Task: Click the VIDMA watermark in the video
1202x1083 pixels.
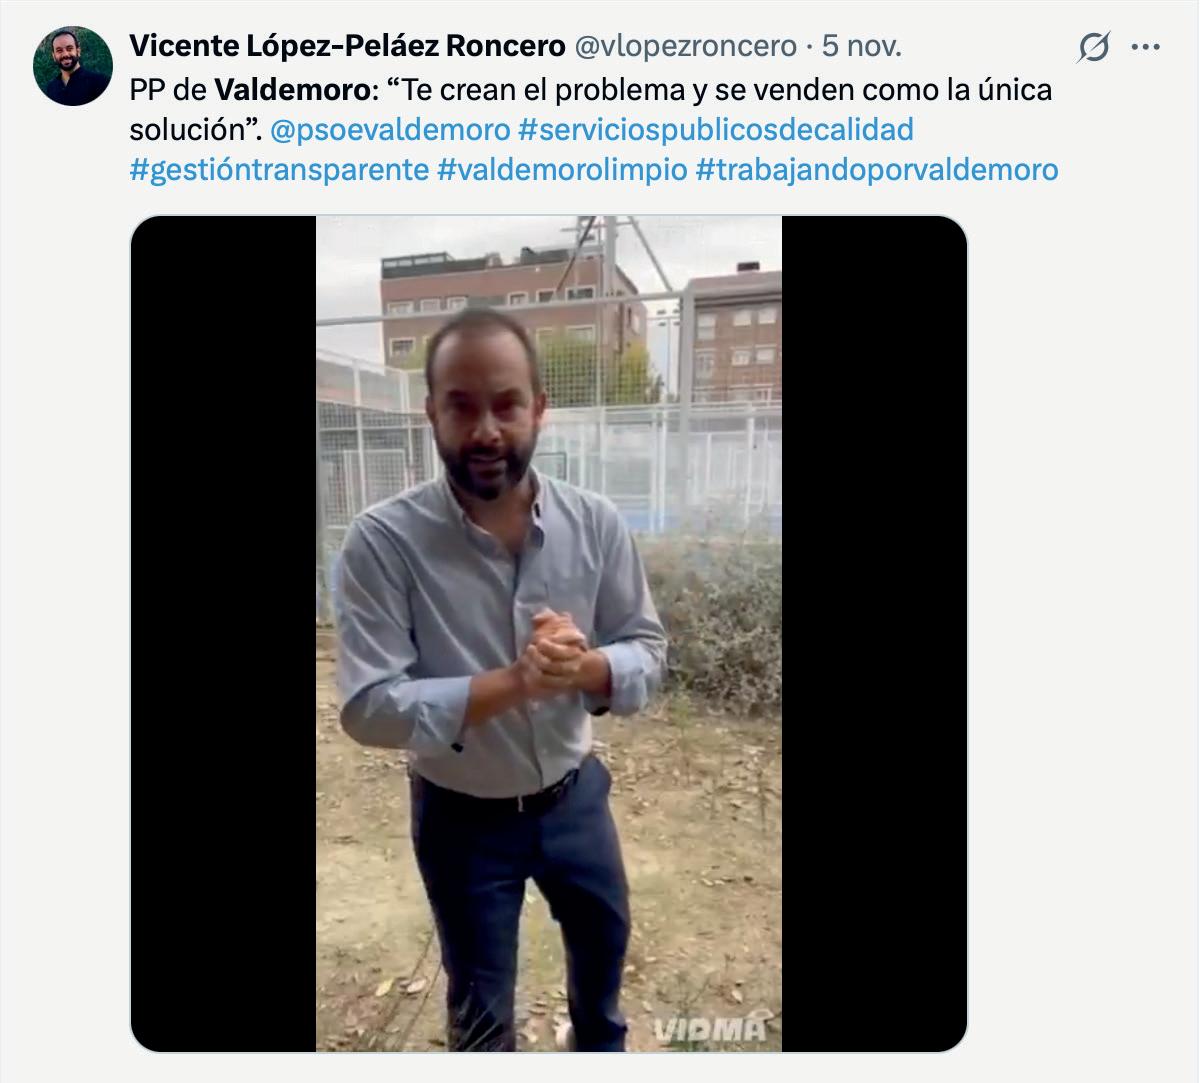Action: [x=709, y=1029]
